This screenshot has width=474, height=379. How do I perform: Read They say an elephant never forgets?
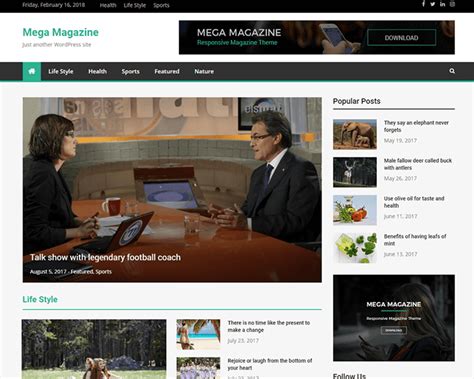tap(416, 126)
